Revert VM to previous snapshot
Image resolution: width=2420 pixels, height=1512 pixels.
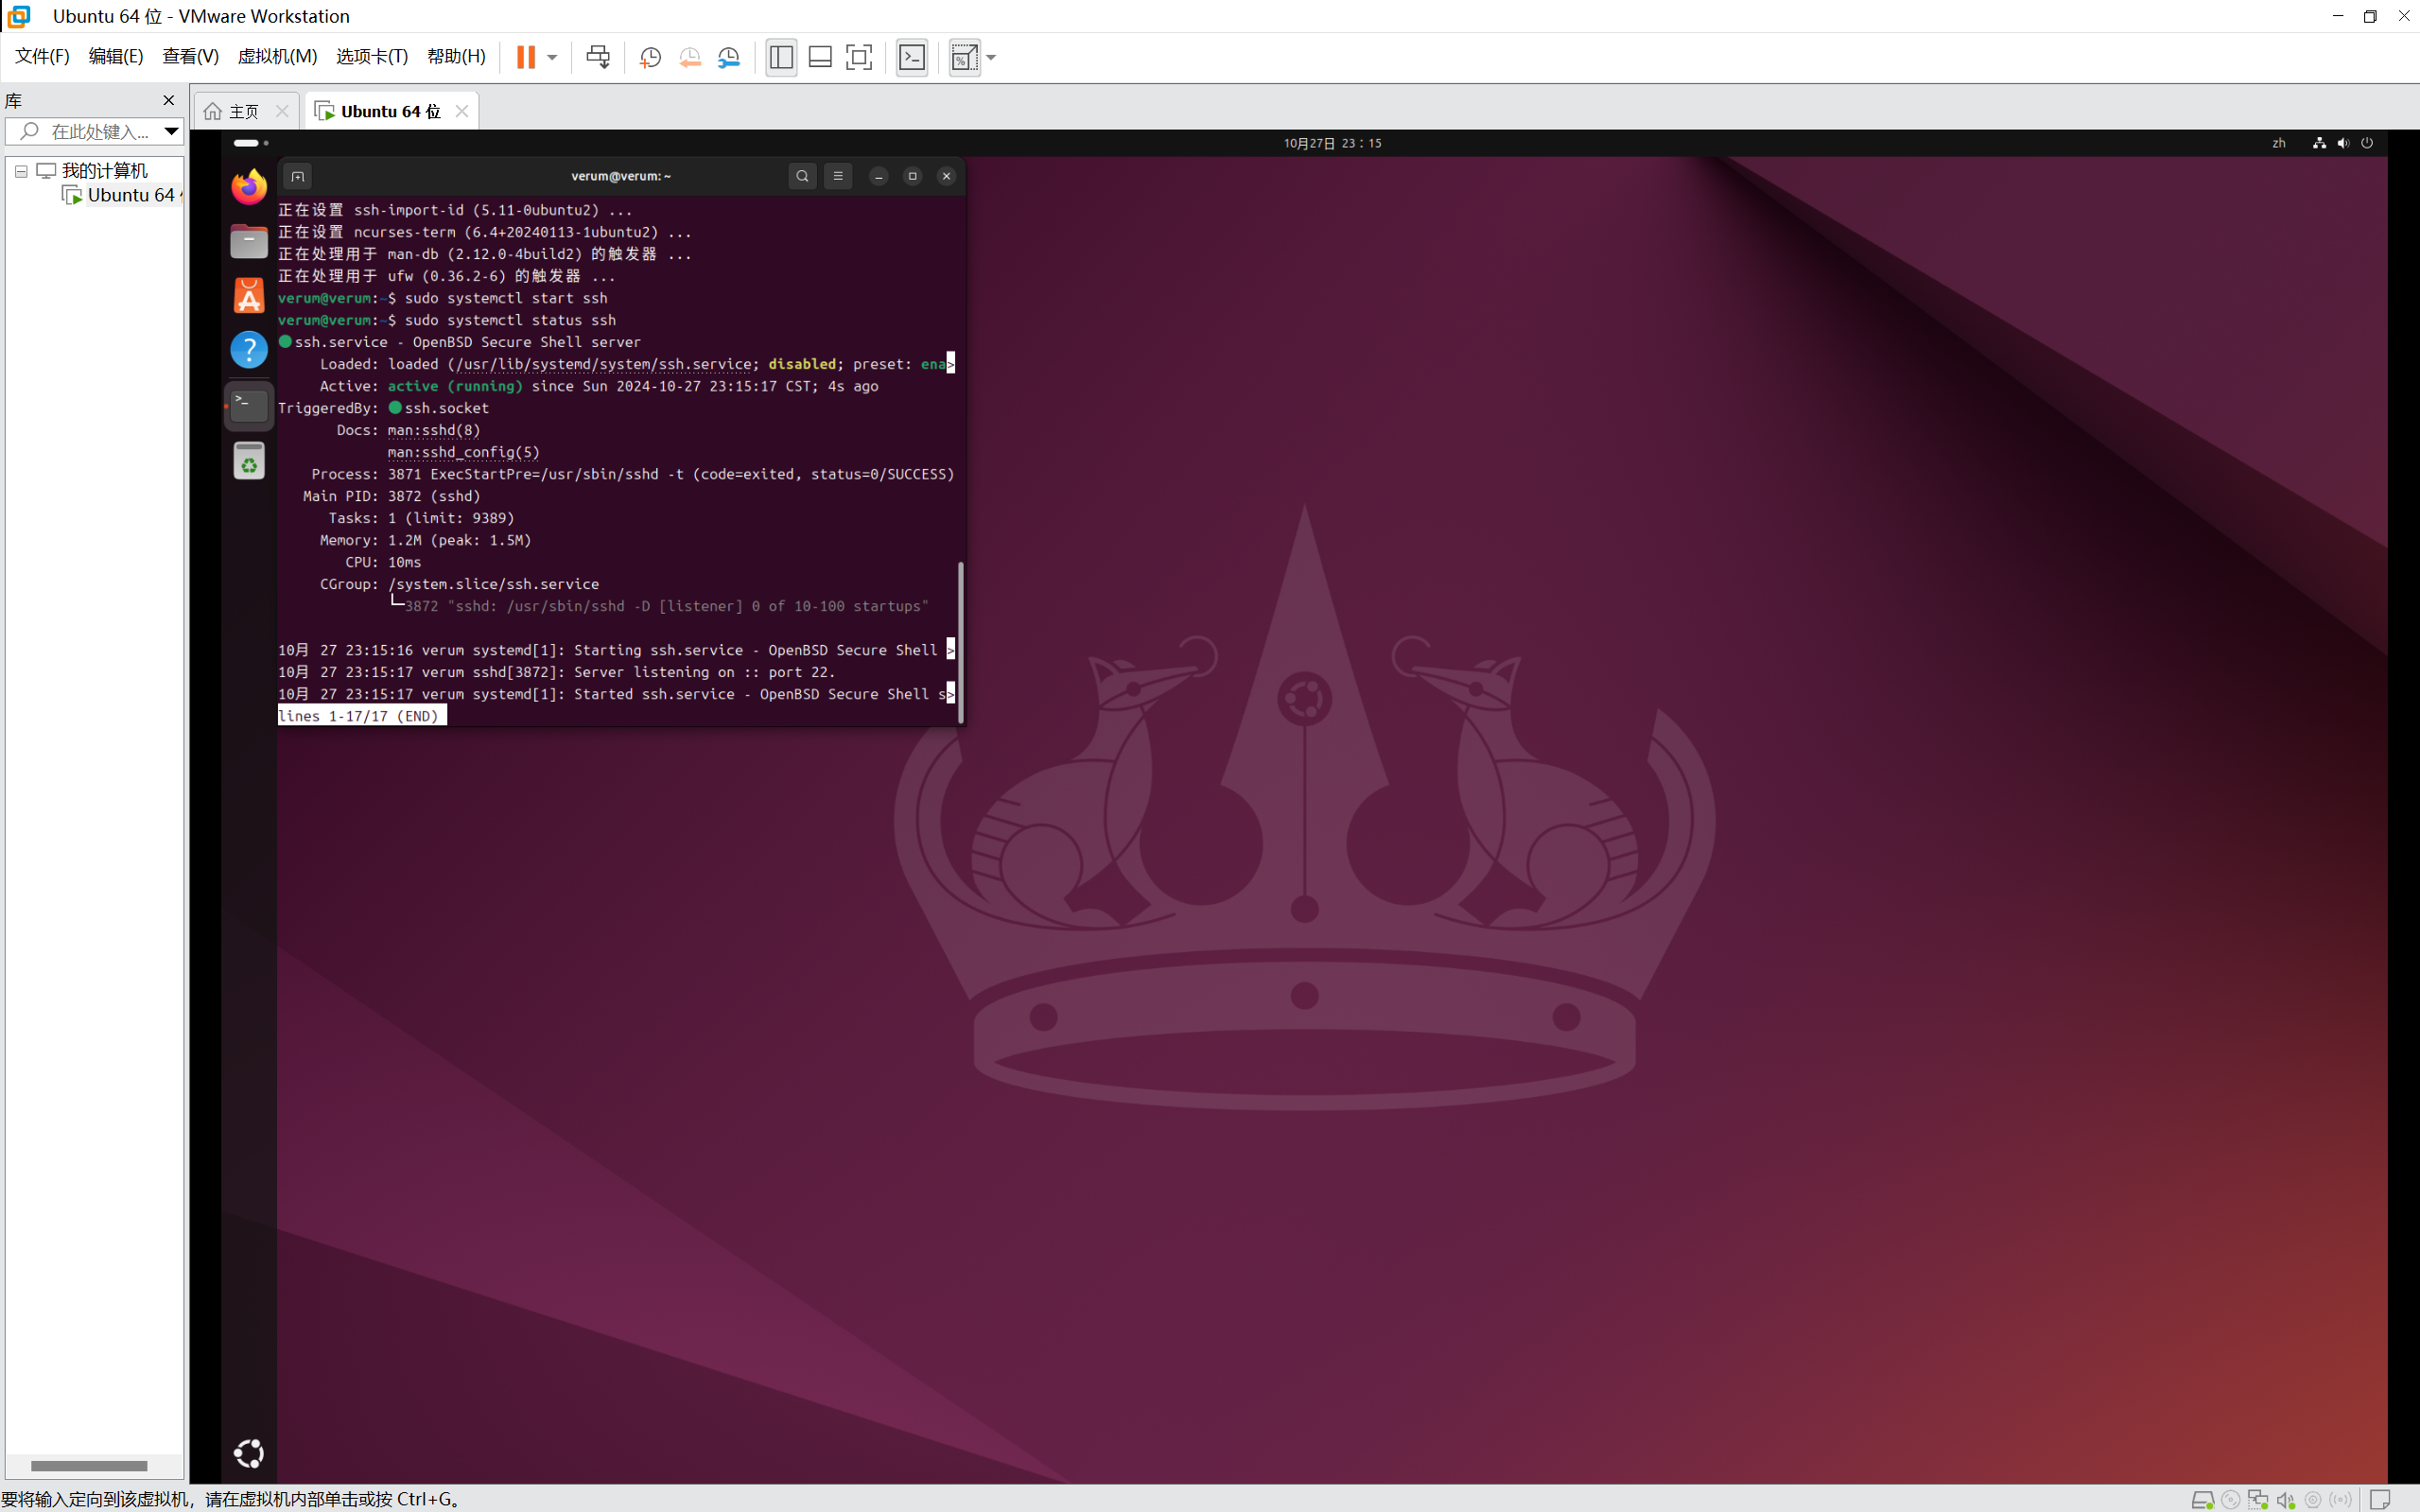point(690,57)
